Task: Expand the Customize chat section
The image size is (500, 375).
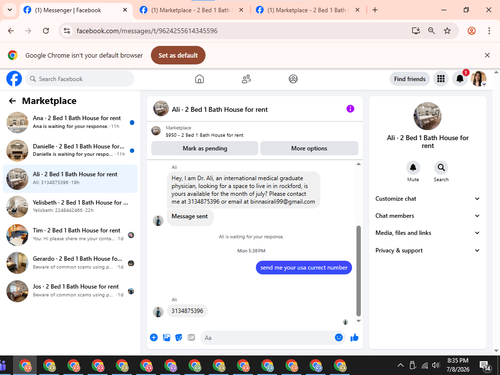Action: click(x=428, y=199)
